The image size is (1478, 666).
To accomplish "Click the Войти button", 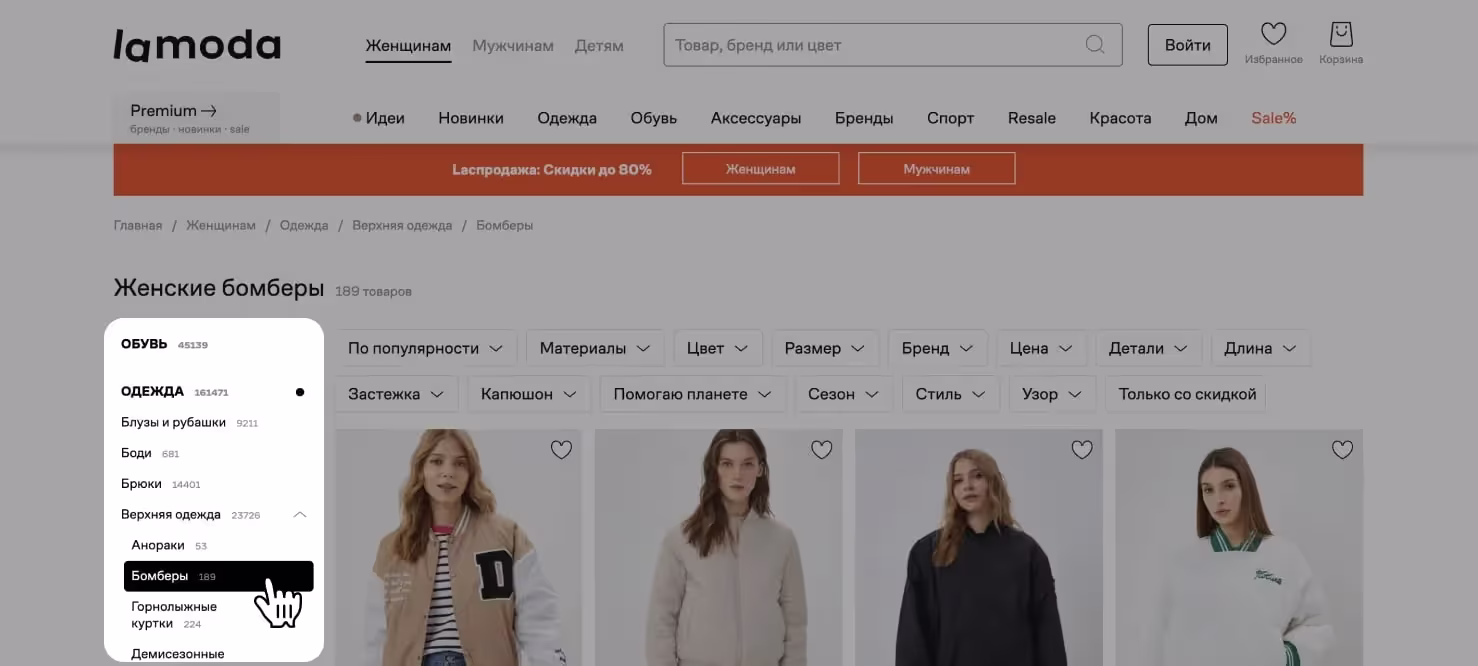I will click(x=1187, y=45).
